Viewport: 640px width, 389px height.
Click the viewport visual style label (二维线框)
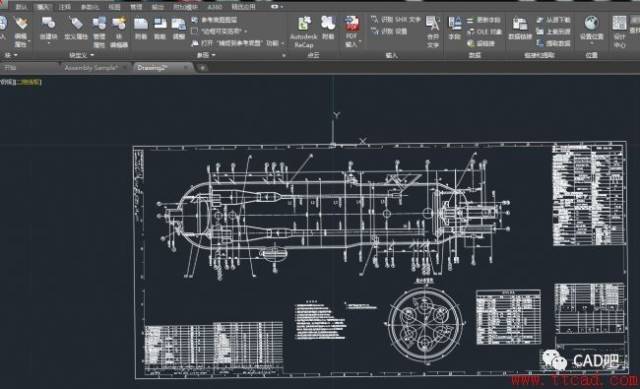point(29,82)
